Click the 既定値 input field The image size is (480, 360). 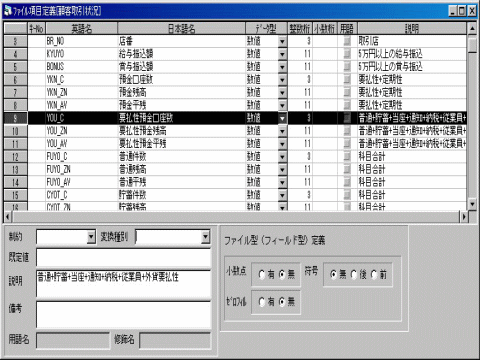(x=123, y=257)
